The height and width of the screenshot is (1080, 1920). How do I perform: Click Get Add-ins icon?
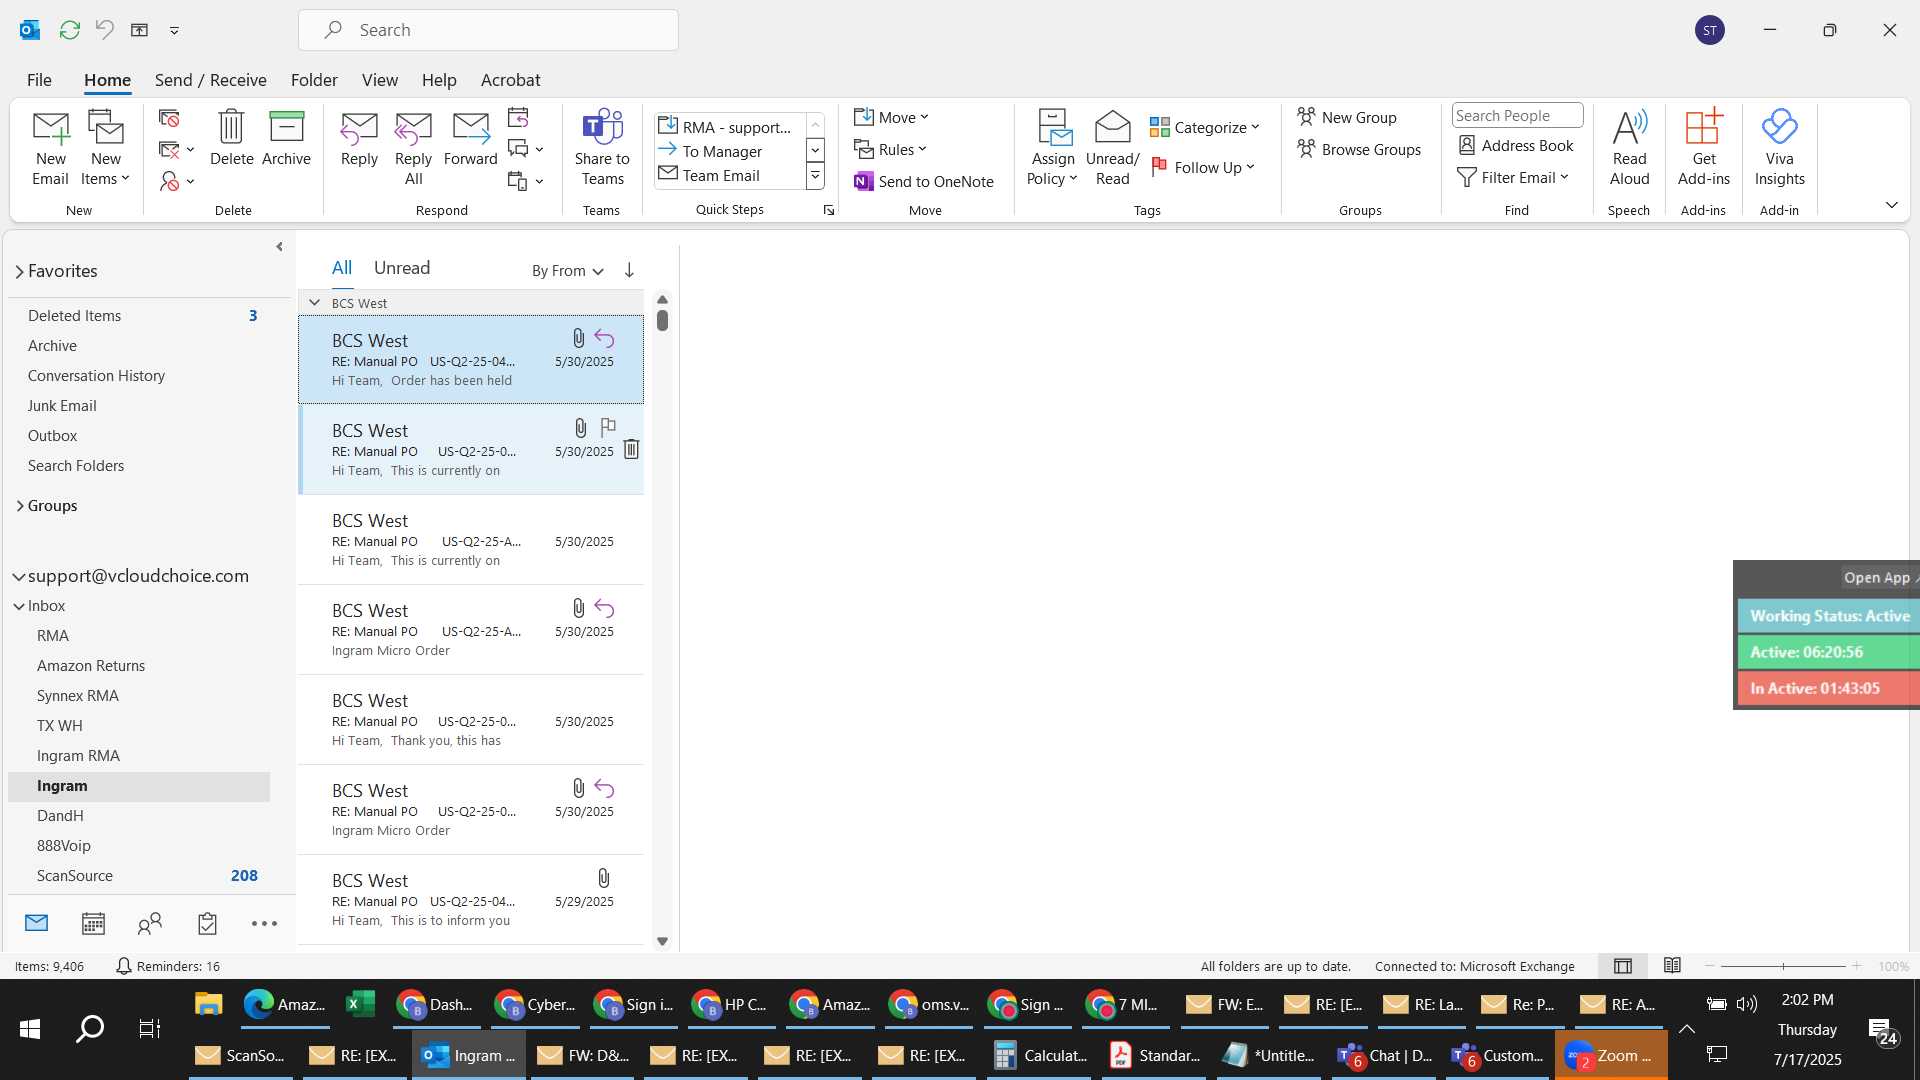pos(1703,148)
